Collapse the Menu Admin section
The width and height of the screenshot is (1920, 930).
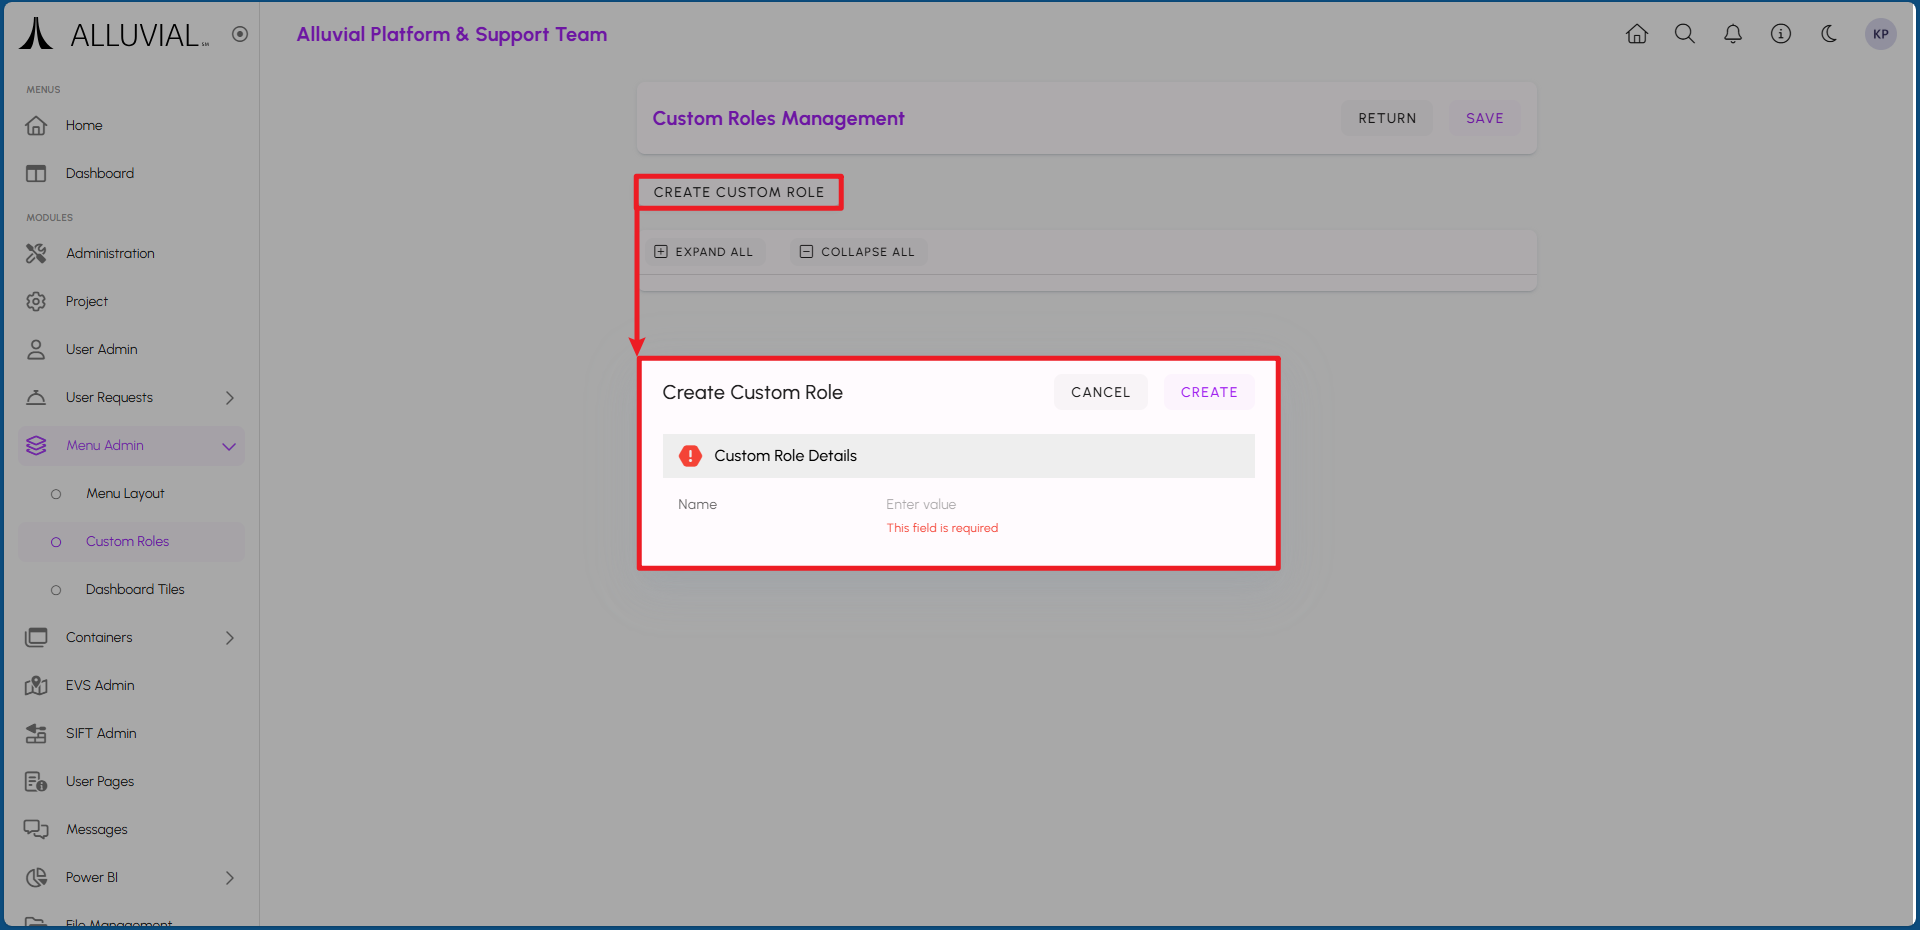[229, 446]
